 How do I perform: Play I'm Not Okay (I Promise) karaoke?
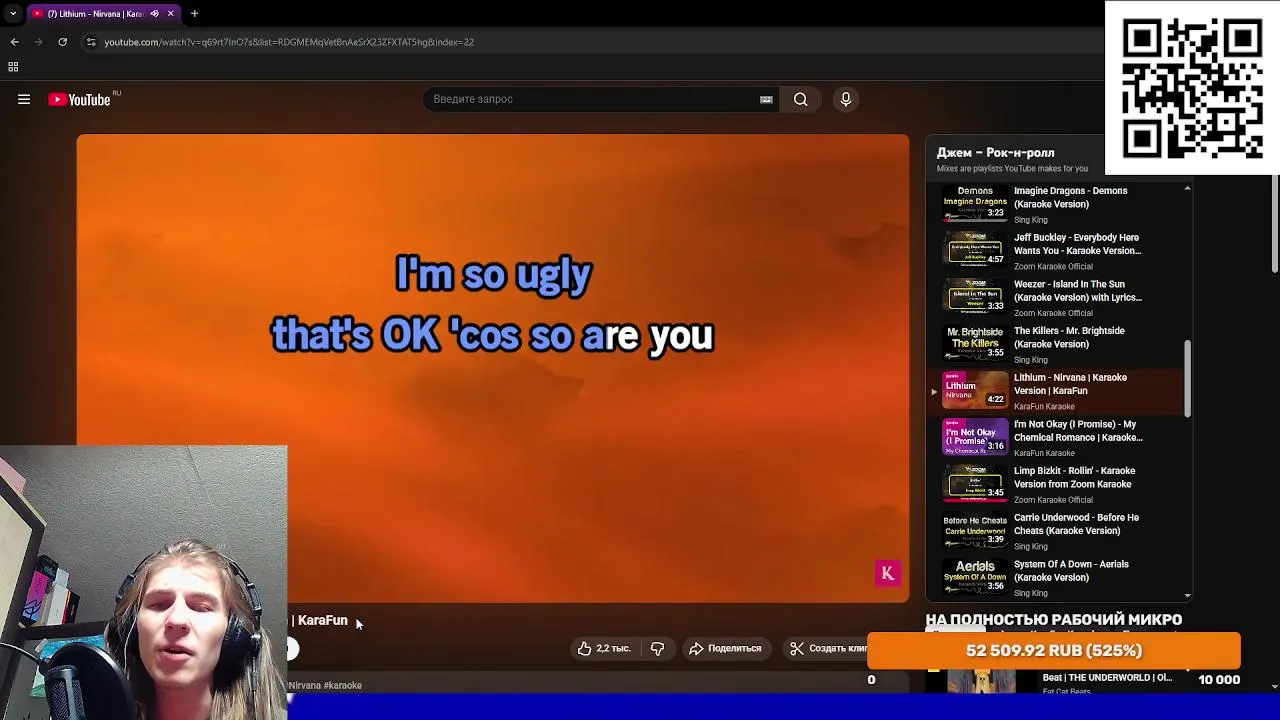(1077, 431)
